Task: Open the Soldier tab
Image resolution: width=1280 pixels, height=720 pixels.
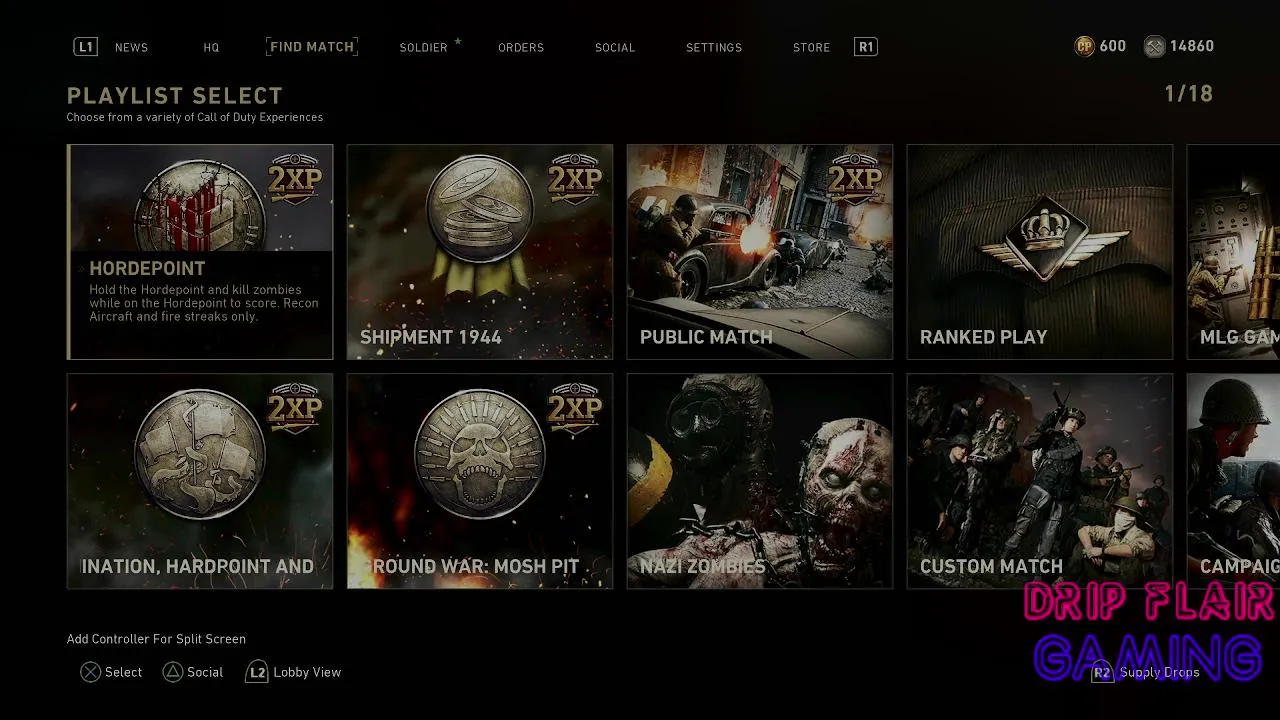Action: 423,47
